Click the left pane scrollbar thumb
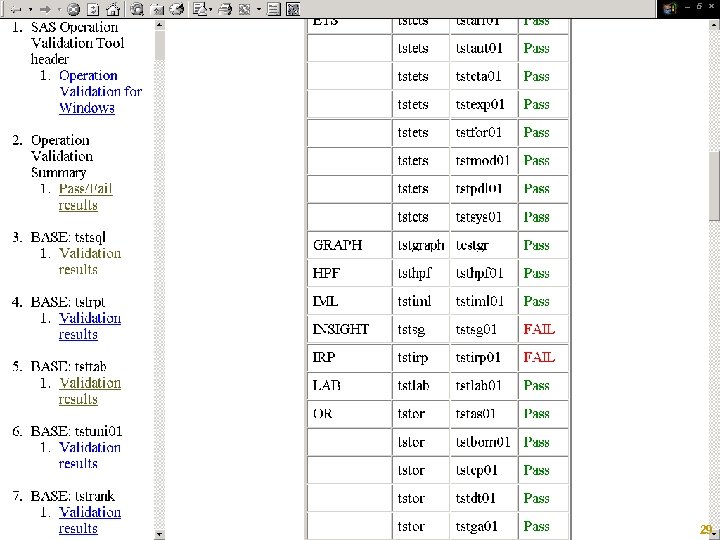Viewport: 720px width, 540px height. point(159,45)
